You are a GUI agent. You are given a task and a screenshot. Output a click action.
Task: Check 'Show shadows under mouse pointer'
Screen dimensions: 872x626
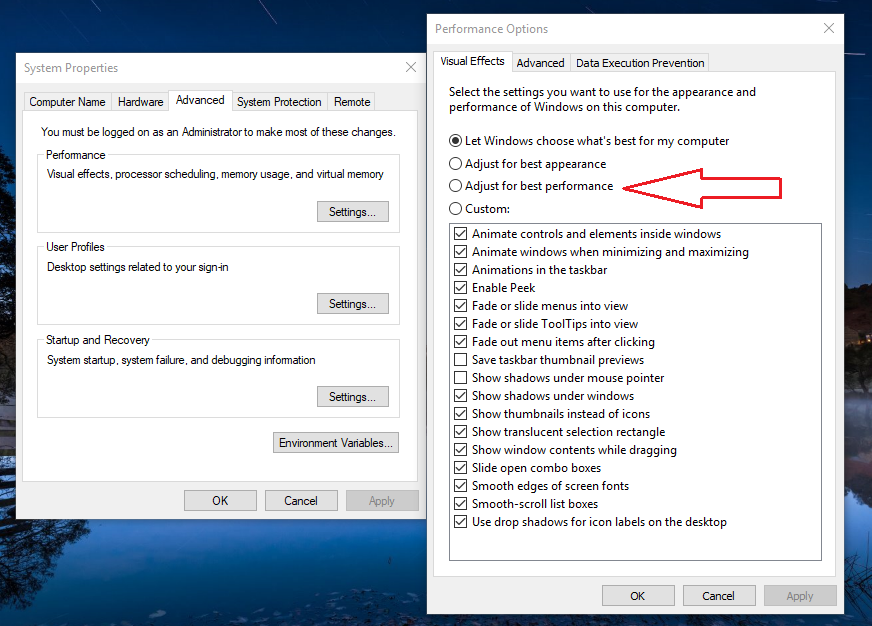[461, 378]
